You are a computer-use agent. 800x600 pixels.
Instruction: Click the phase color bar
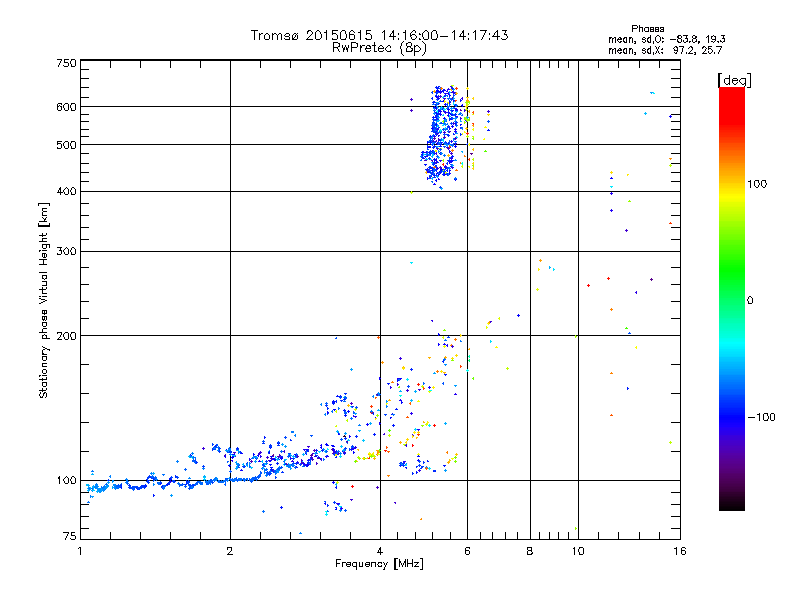732,299
